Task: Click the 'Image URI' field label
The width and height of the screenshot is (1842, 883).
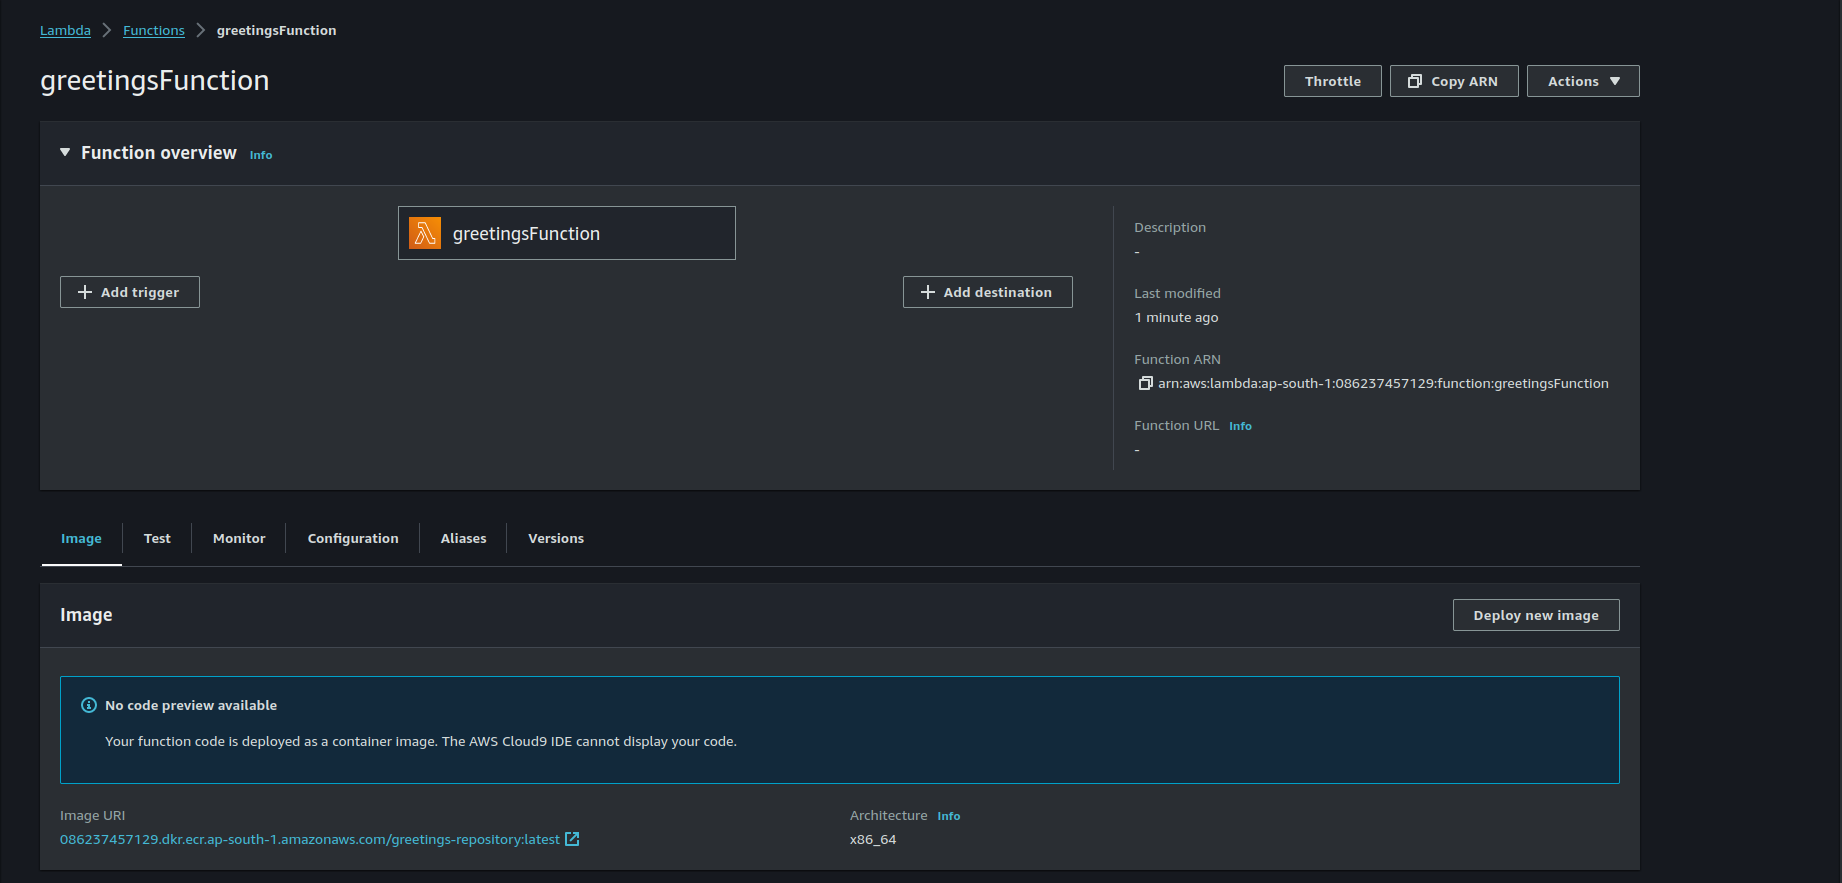Action: pyautogui.click(x=93, y=815)
